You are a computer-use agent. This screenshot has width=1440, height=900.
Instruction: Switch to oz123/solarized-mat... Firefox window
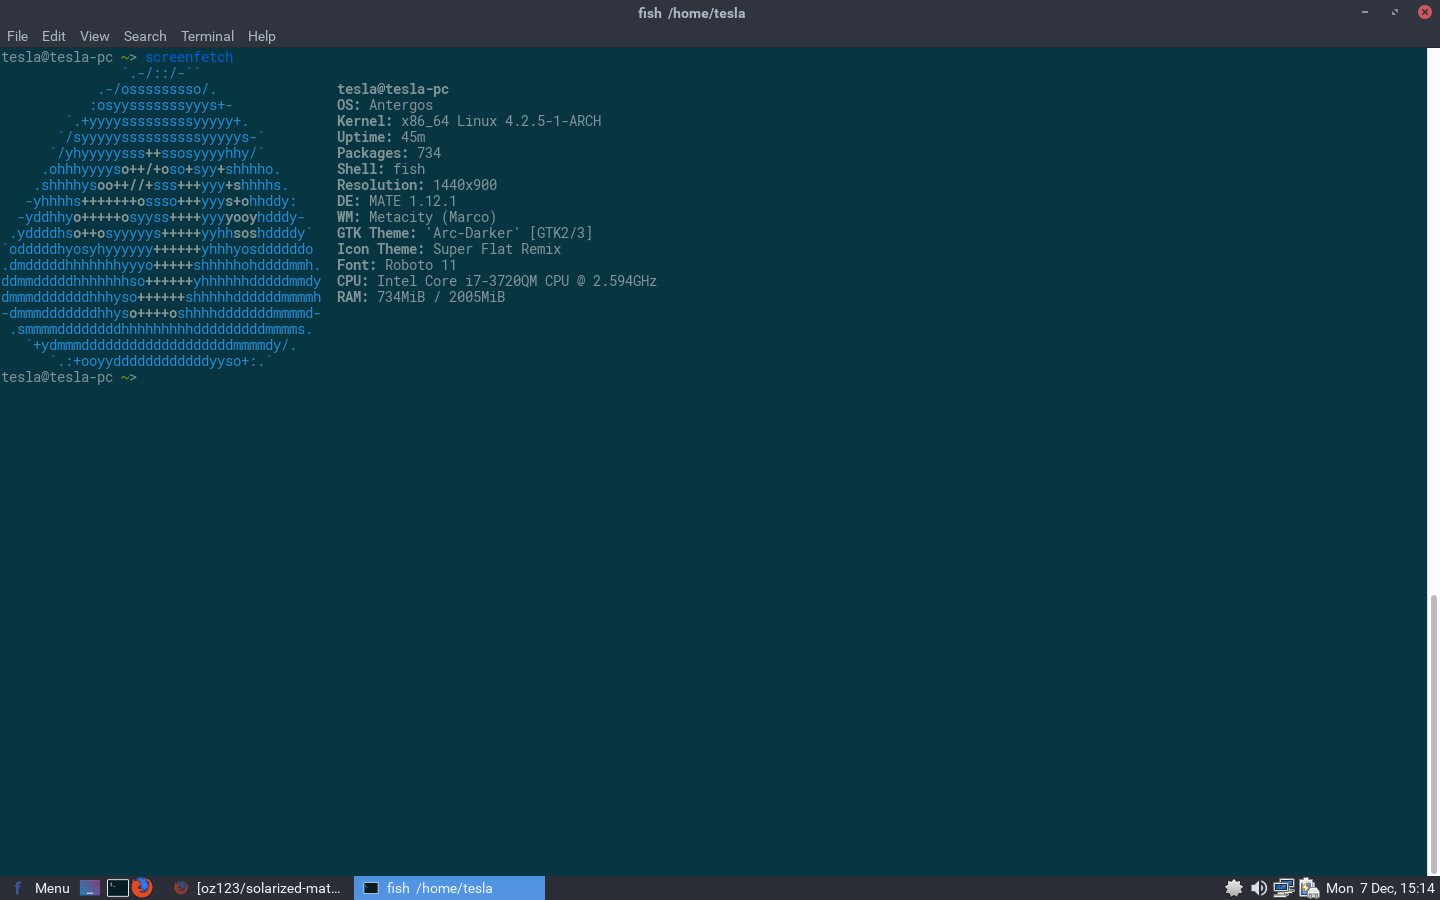tap(258, 888)
